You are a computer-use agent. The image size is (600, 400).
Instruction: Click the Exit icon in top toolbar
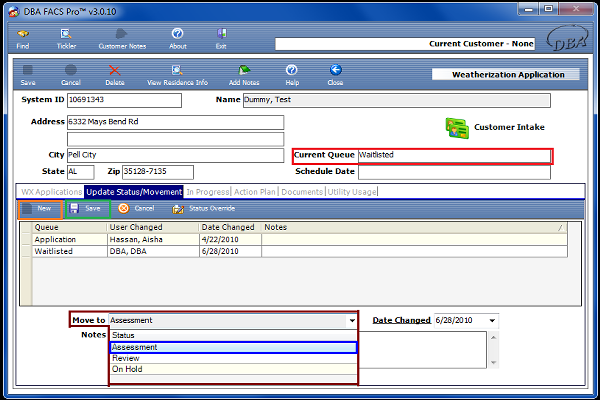pos(220,35)
